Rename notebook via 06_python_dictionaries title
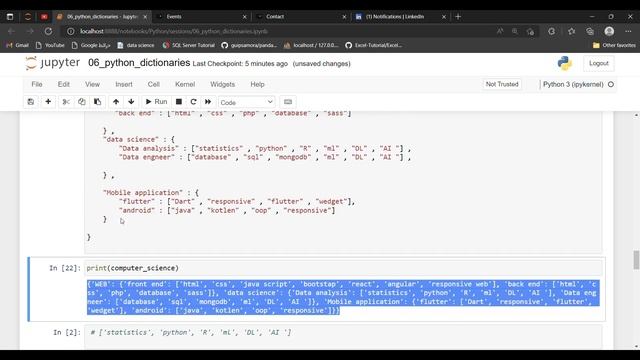Image resolution: width=640 pixels, height=360 pixels. pyautogui.click(x=139, y=63)
